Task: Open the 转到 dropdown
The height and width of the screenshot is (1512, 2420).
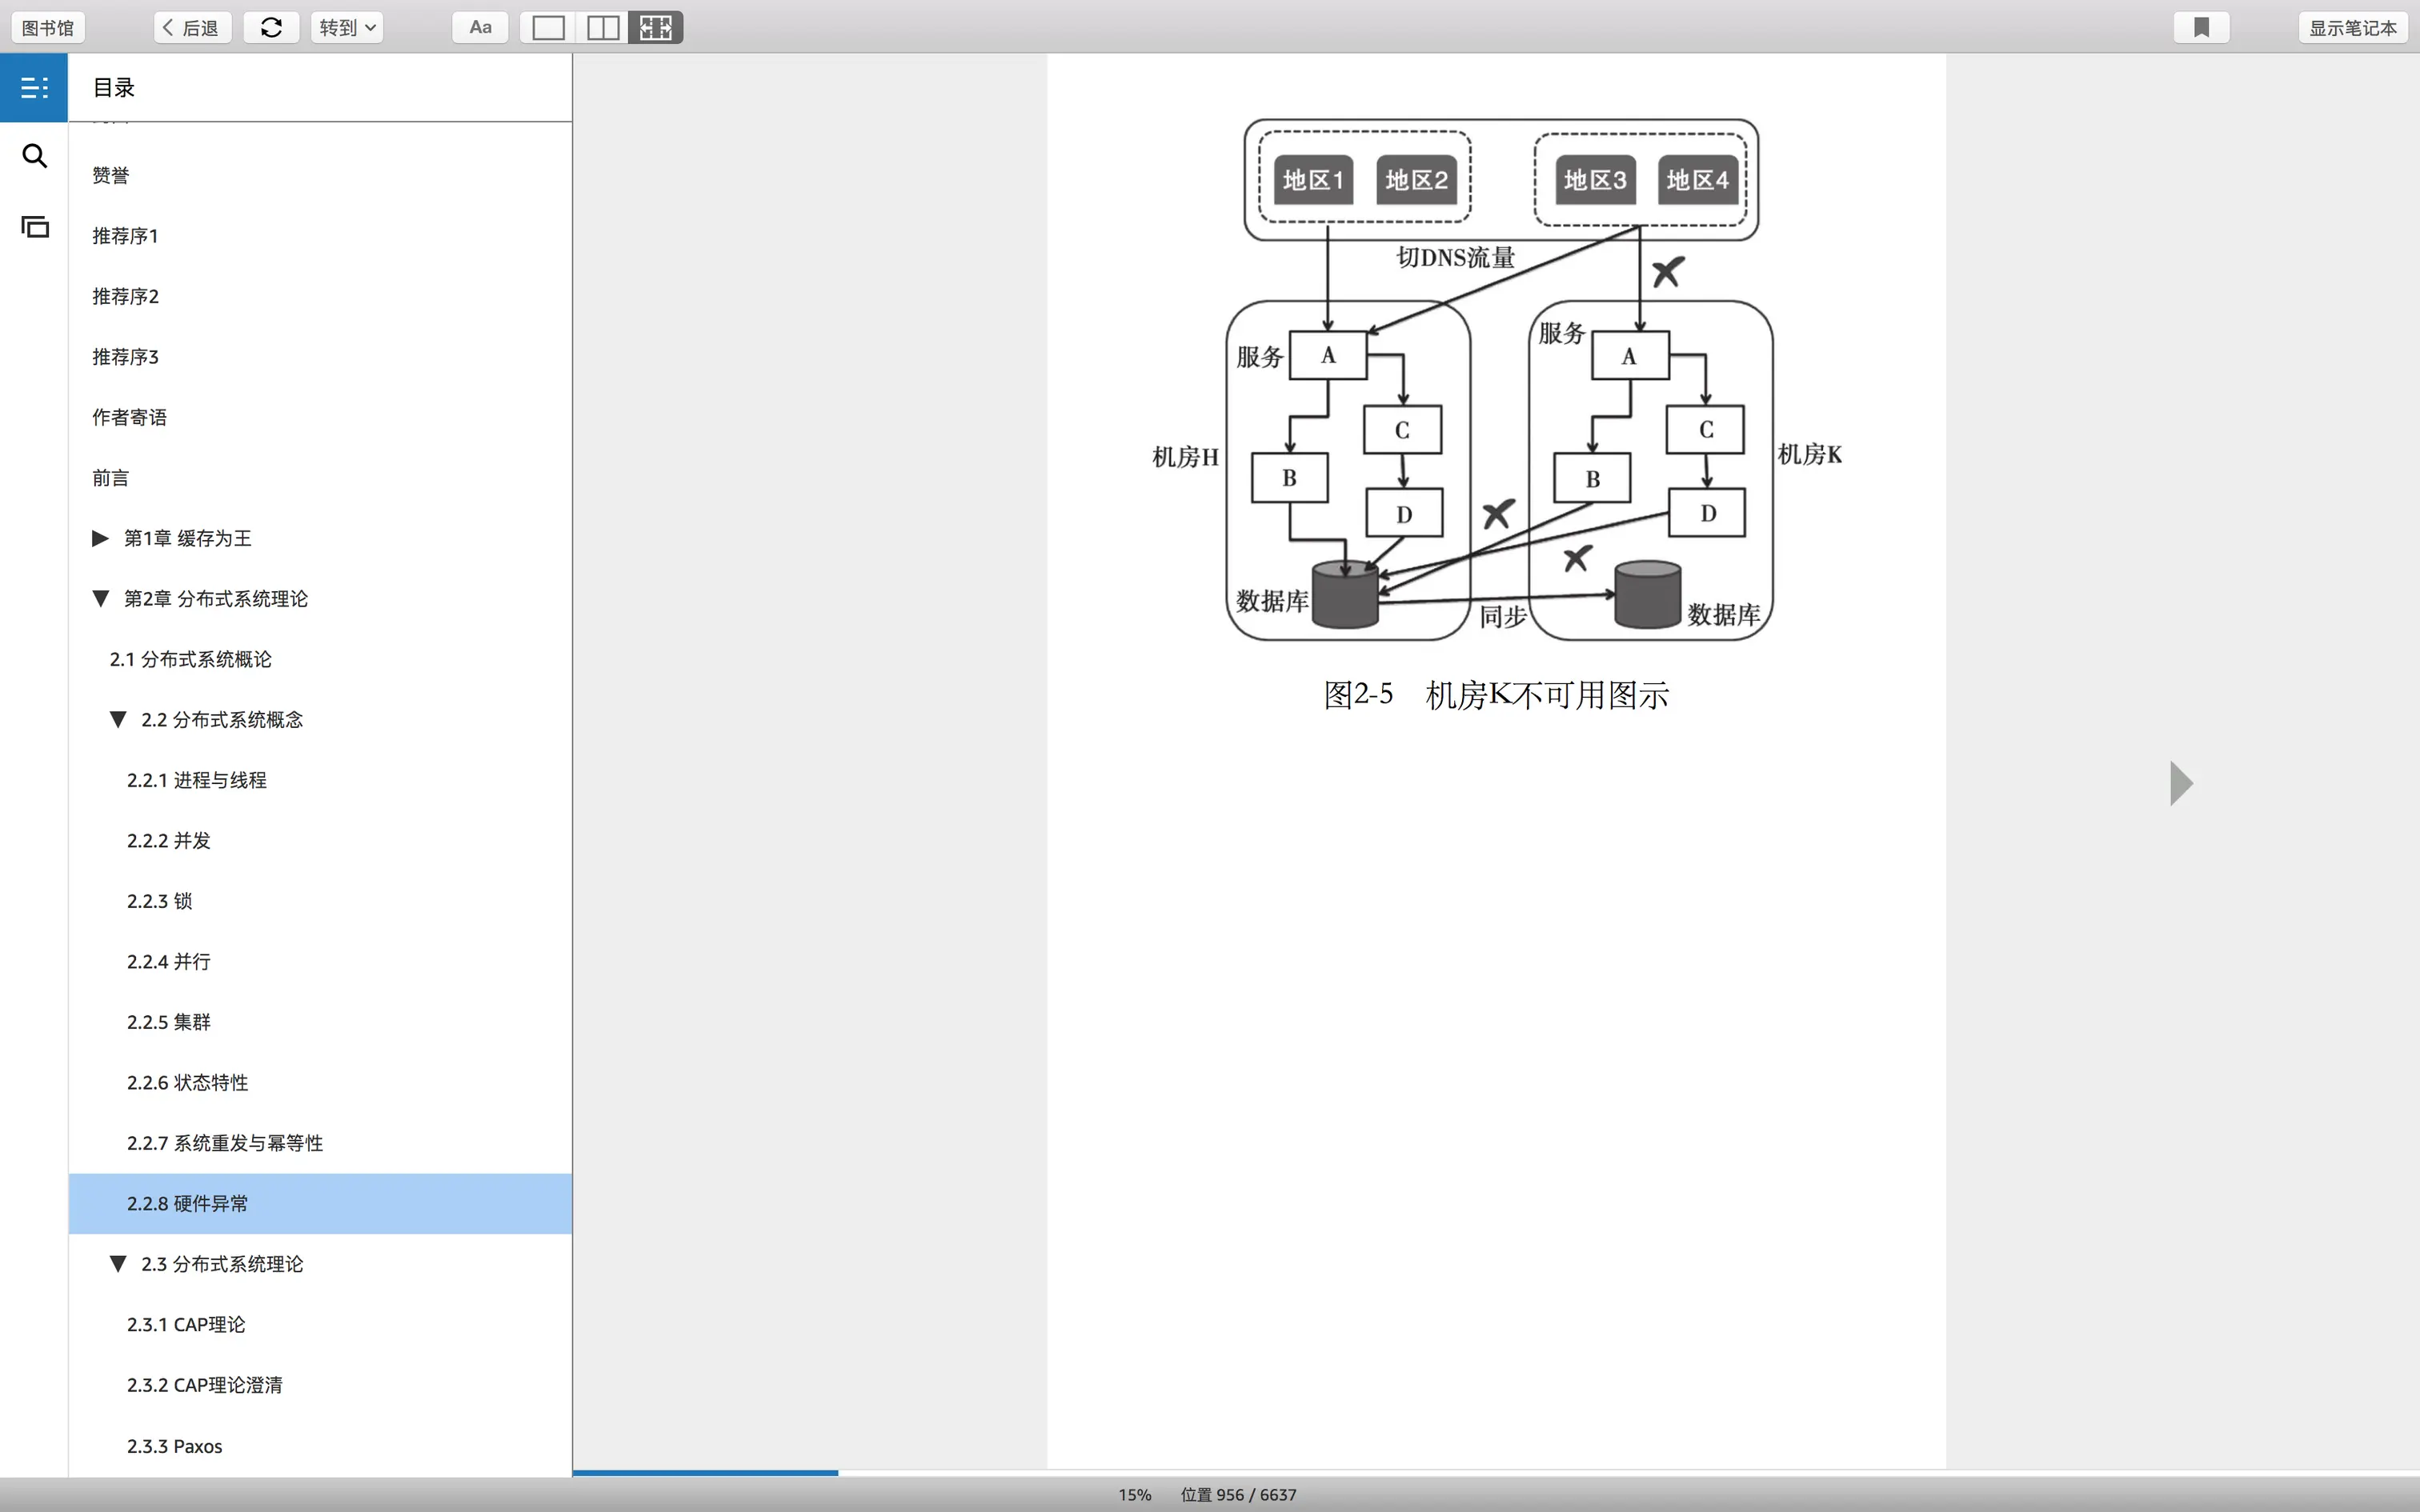Action: pyautogui.click(x=347, y=27)
